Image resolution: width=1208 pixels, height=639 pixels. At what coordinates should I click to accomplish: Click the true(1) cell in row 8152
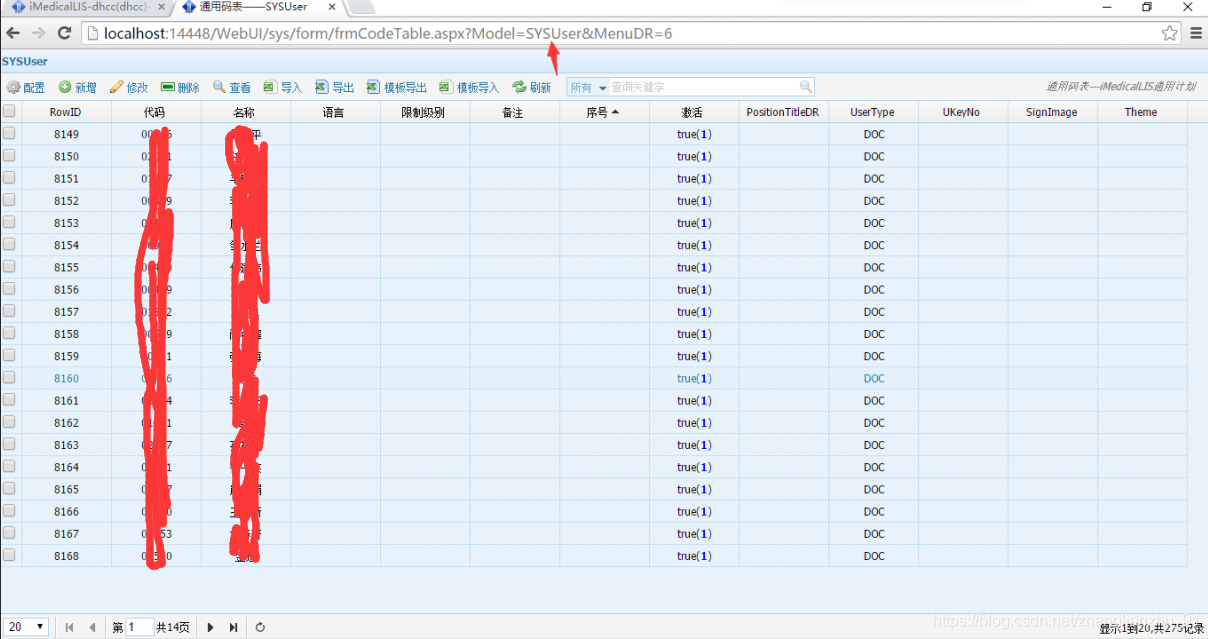[694, 200]
